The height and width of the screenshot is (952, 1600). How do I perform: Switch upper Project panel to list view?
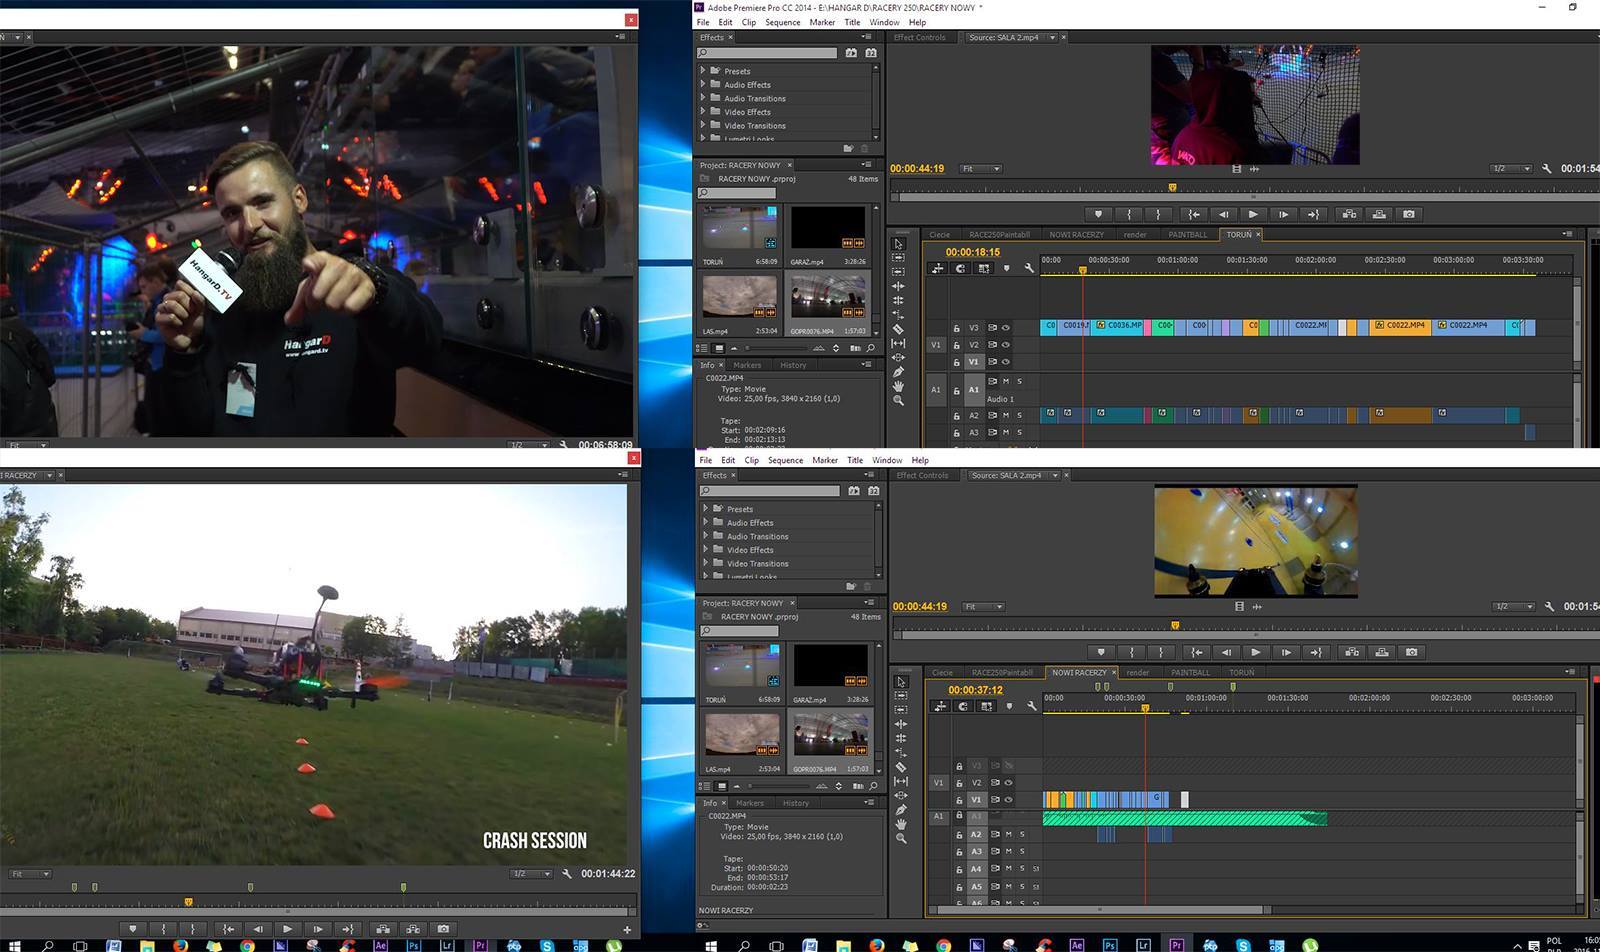702,348
